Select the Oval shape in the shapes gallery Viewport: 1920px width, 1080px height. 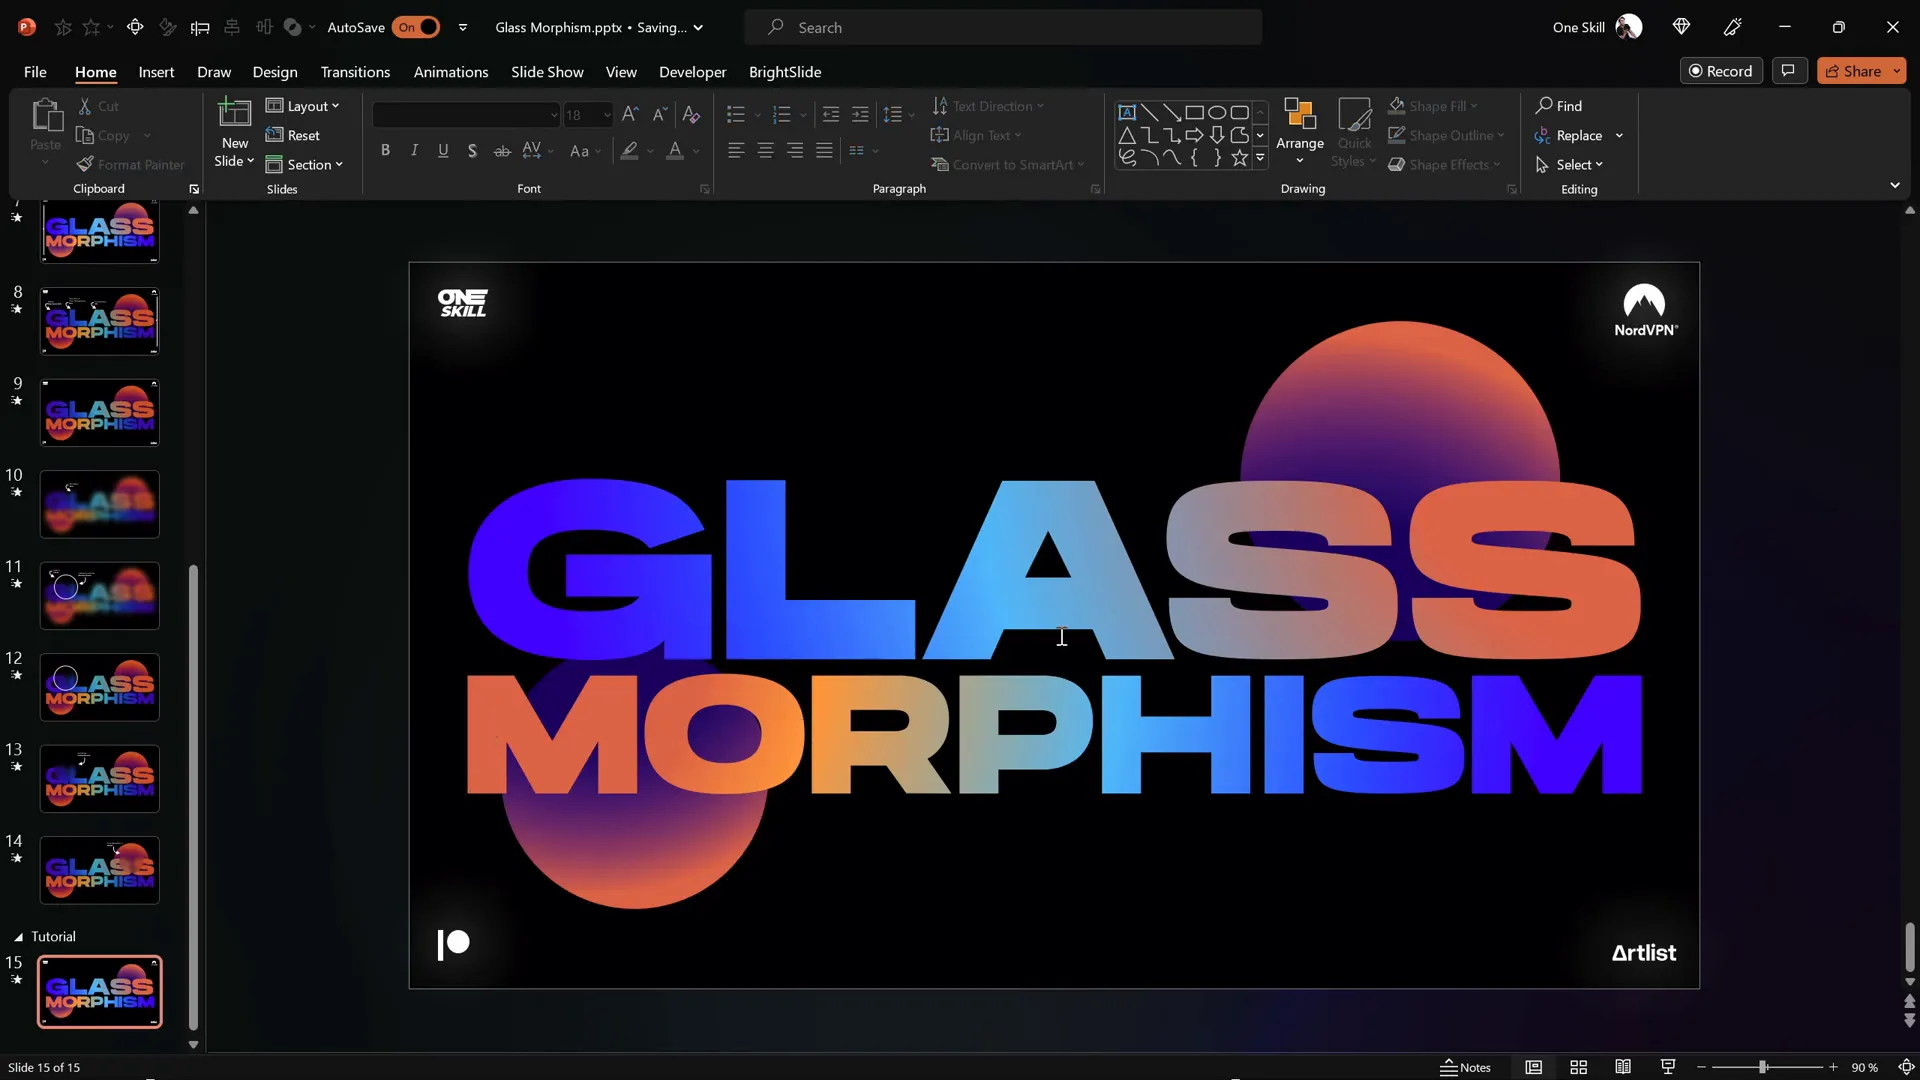[x=1217, y=112]
